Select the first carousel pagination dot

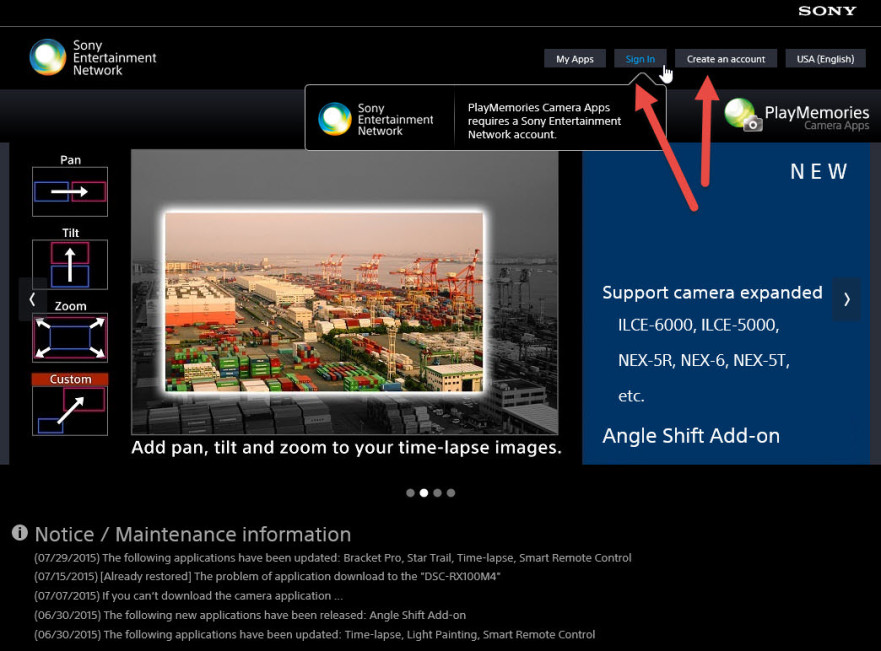411,492
